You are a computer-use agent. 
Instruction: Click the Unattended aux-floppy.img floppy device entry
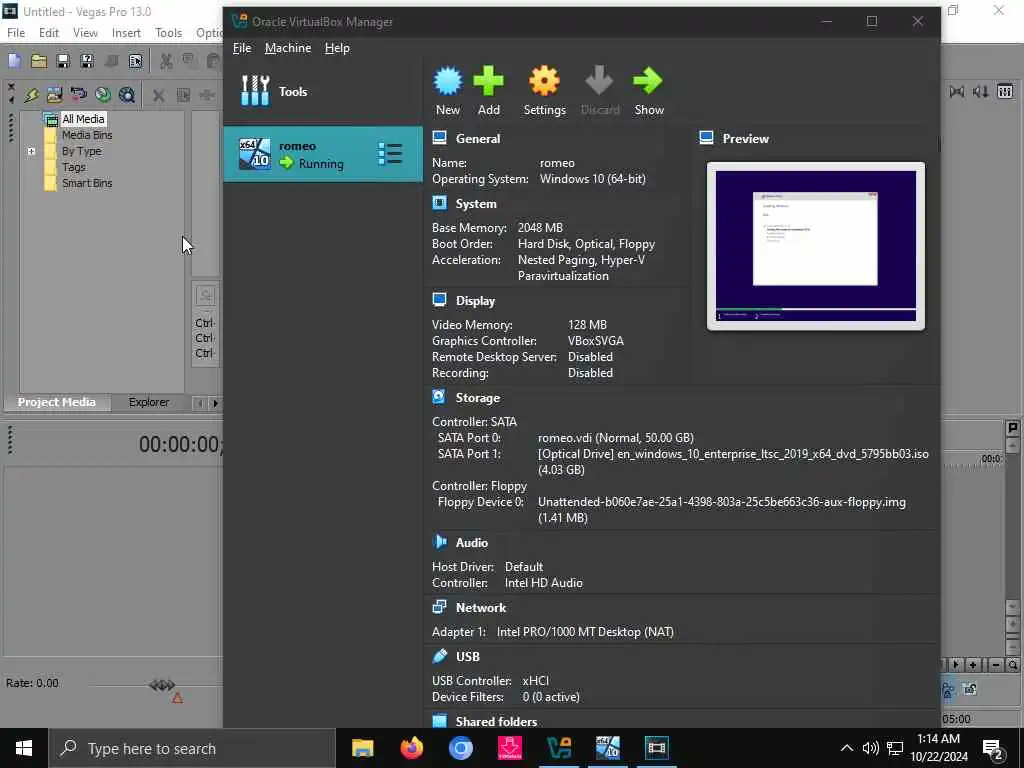click(722, 510)
